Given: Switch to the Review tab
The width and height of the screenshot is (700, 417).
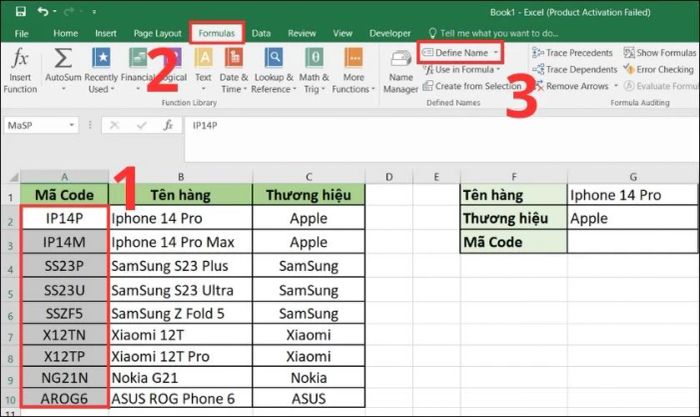Looking at the screenshot, I should (x=302, y=33).
